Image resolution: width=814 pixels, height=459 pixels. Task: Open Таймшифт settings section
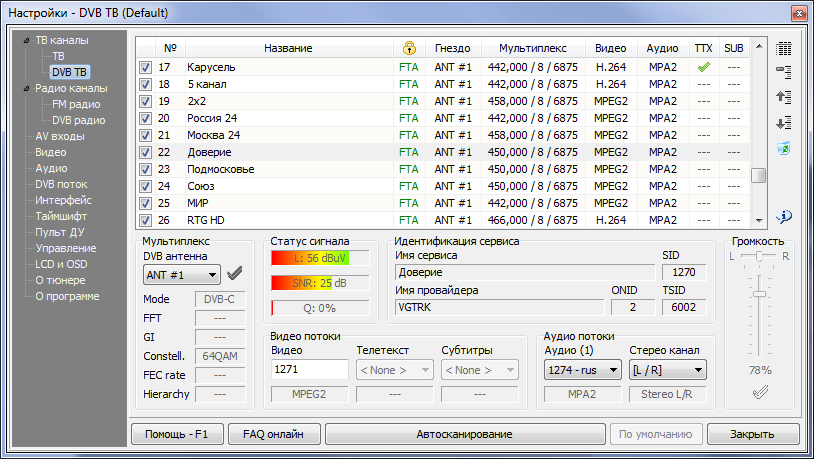point(61,216)
